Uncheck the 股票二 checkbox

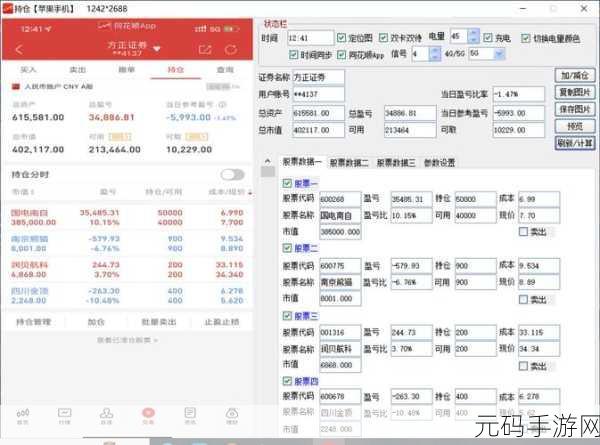point(287,248)
